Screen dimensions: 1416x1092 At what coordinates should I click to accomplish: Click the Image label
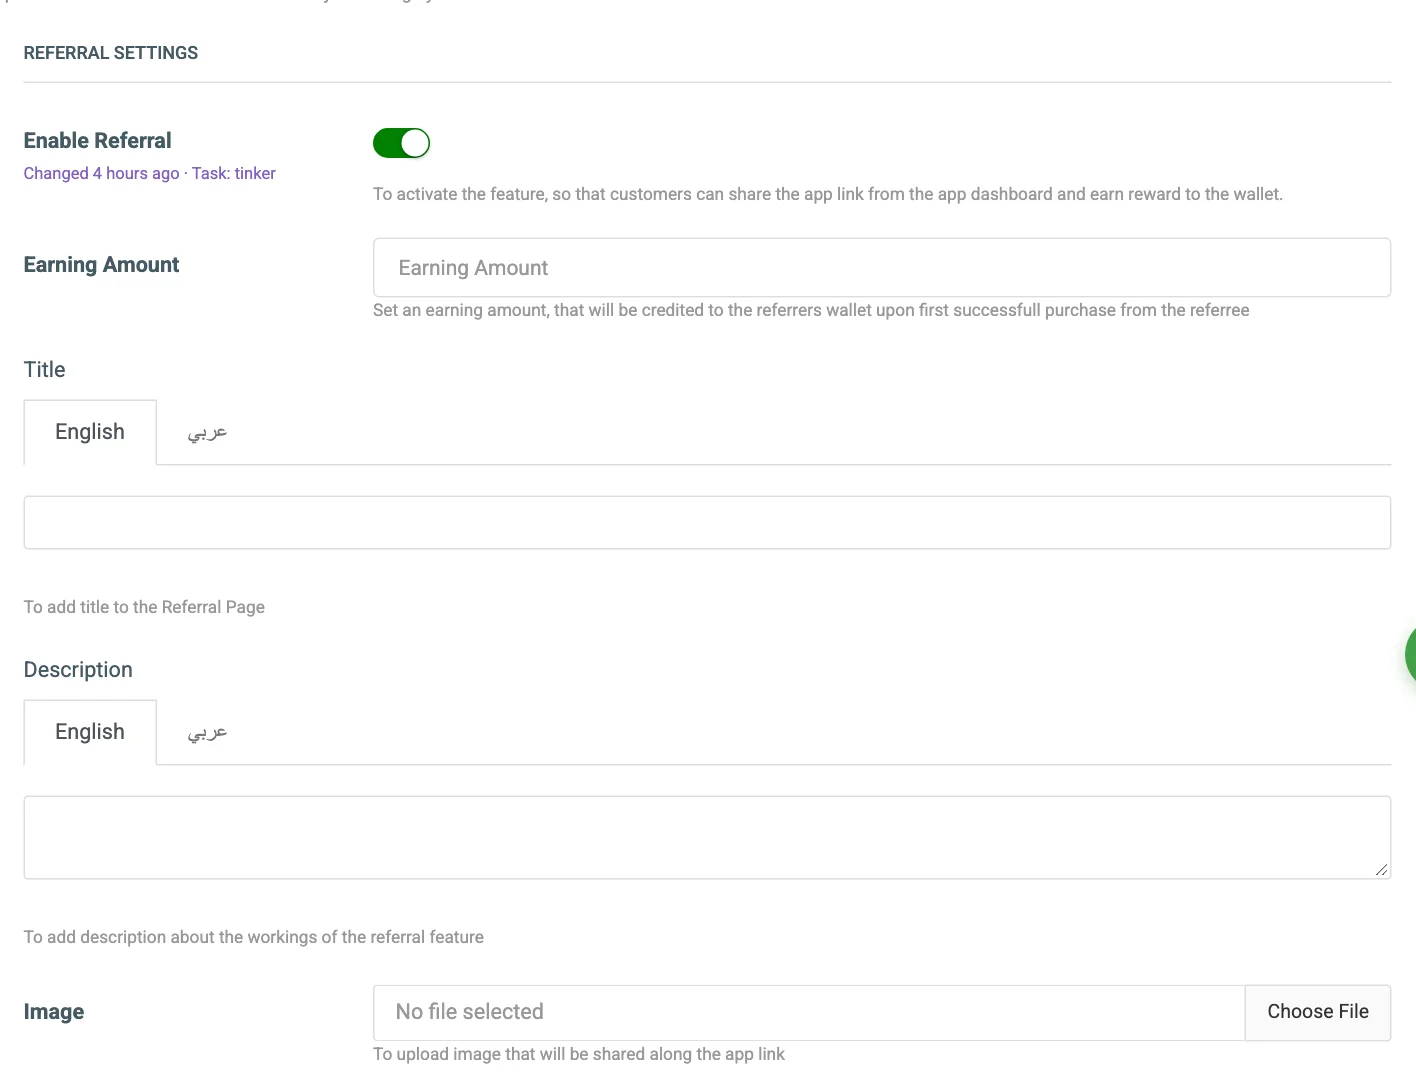click(54, 1012)
